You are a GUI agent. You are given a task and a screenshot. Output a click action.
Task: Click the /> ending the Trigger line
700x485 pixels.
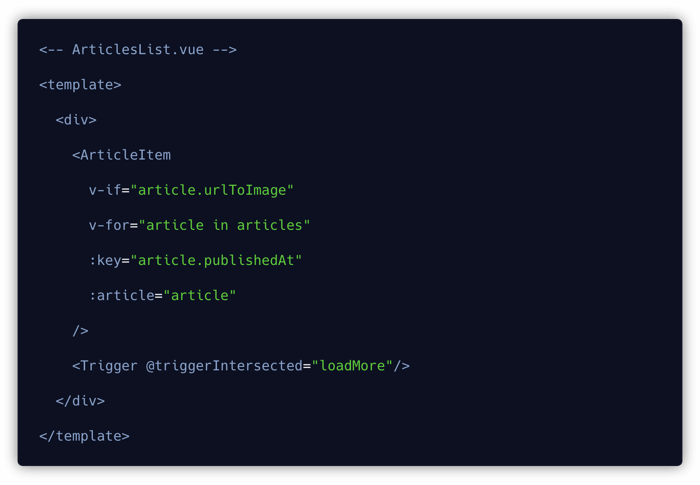coord(402,366)
